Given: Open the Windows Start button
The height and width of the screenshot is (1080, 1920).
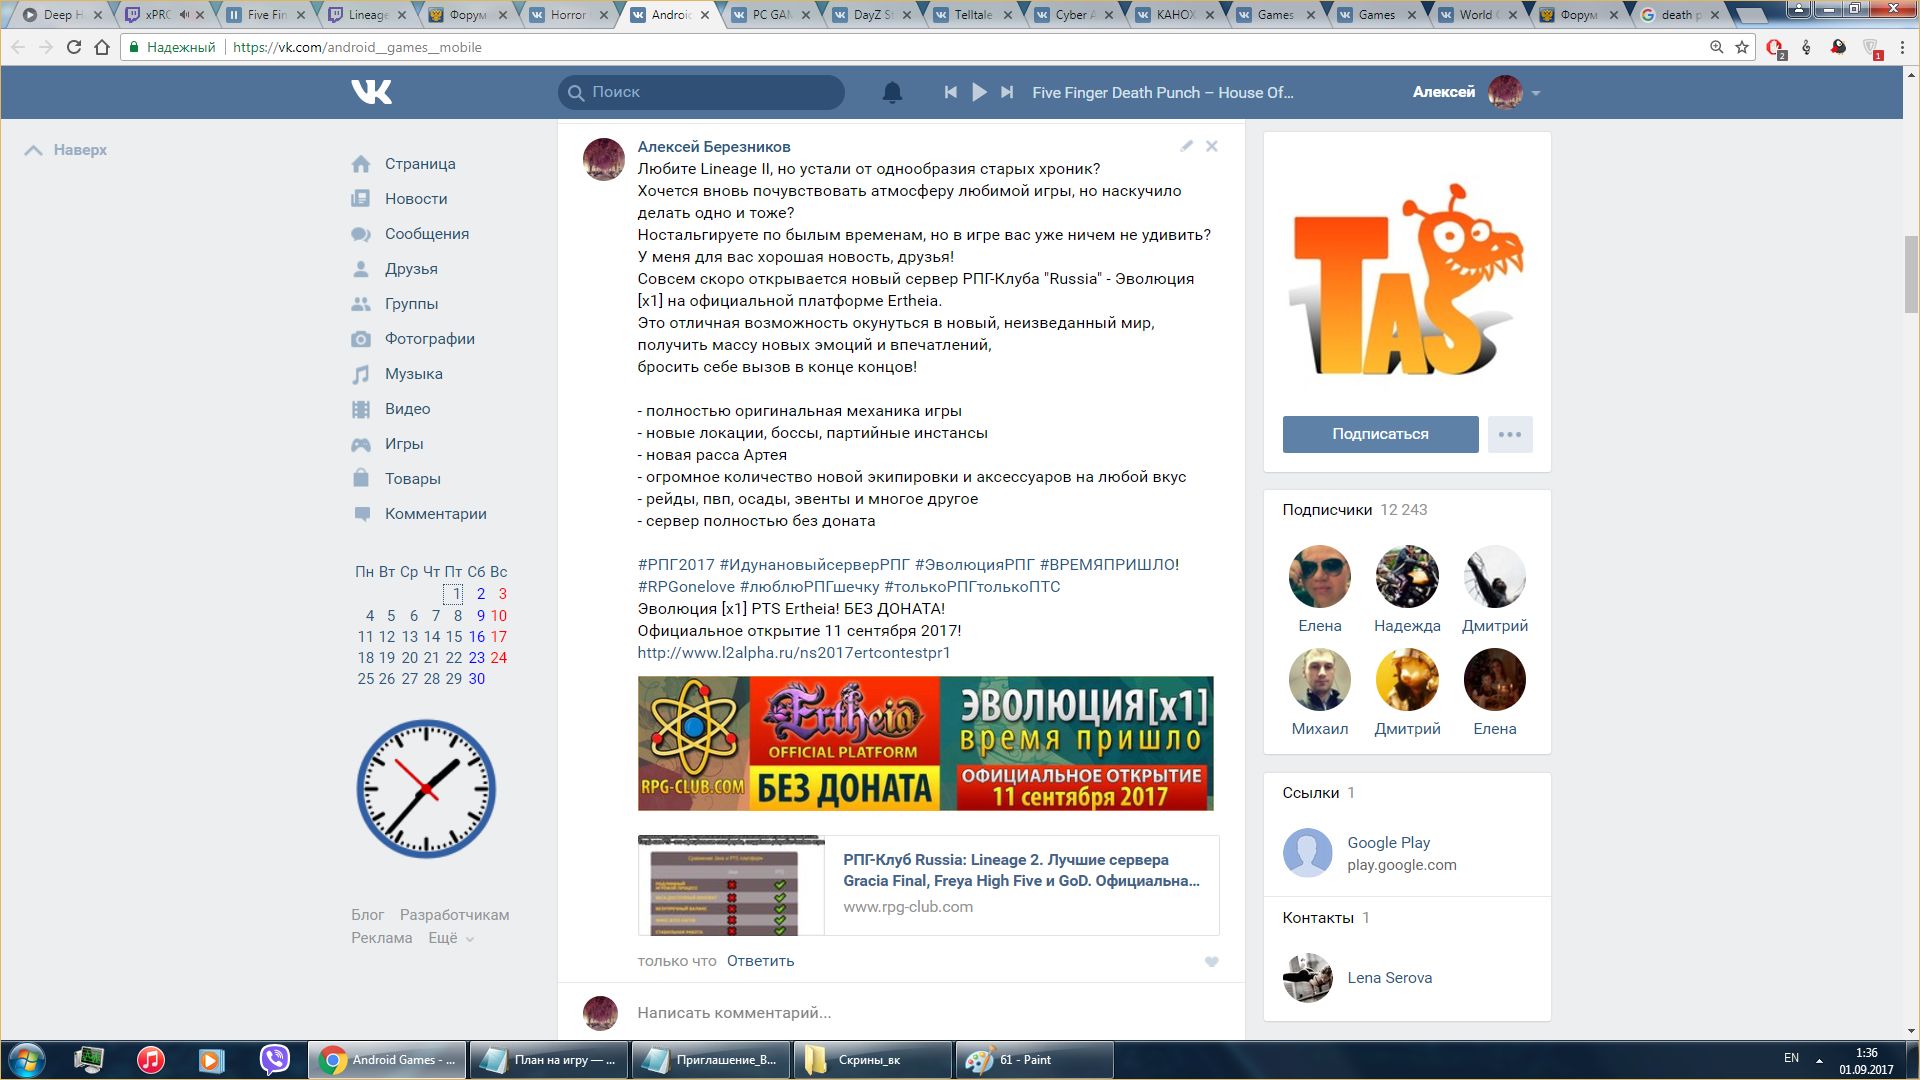Looking at the screenshot, I should click(27, 1059).
